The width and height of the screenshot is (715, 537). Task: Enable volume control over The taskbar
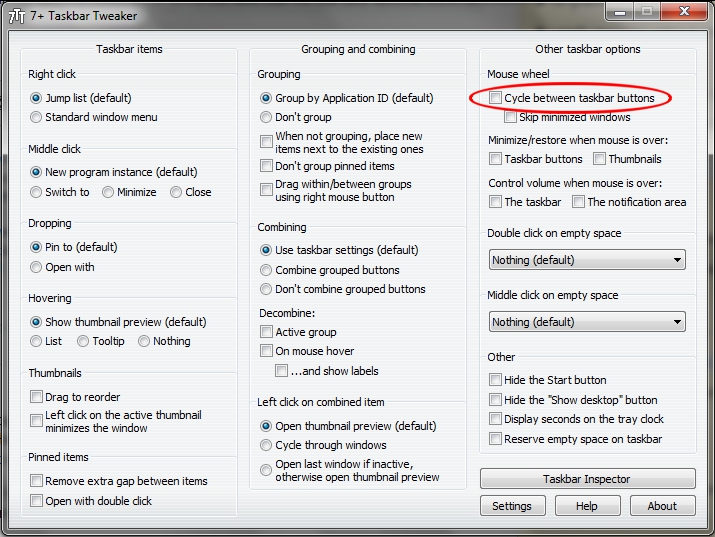(495, 201)
